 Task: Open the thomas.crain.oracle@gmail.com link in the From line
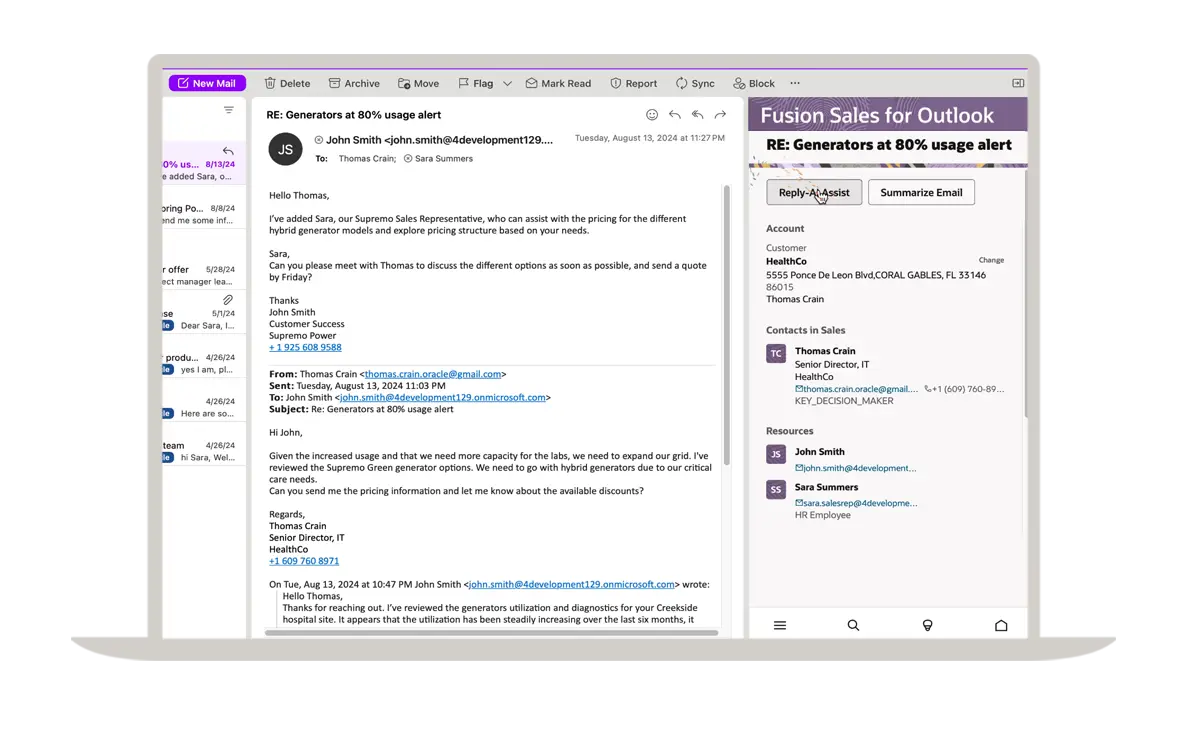click(x=433, y=374)
